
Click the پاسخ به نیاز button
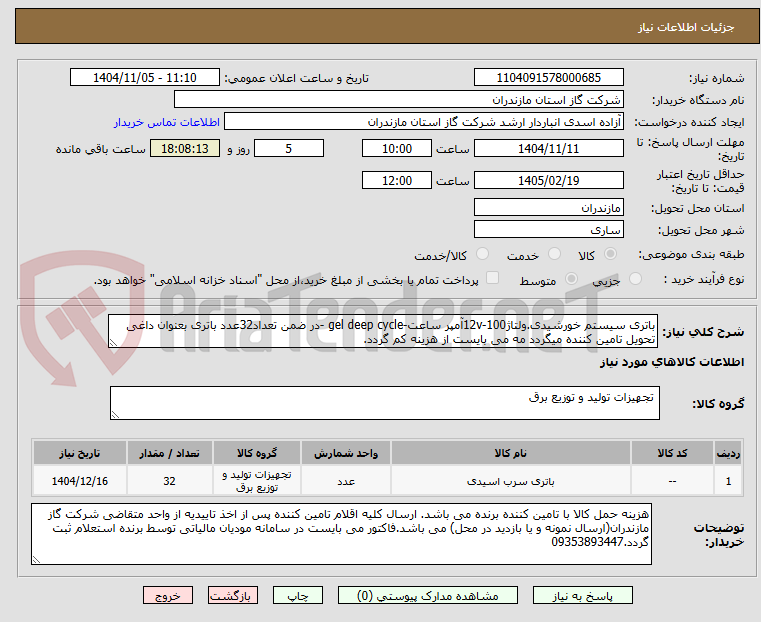tap(582, 596)
